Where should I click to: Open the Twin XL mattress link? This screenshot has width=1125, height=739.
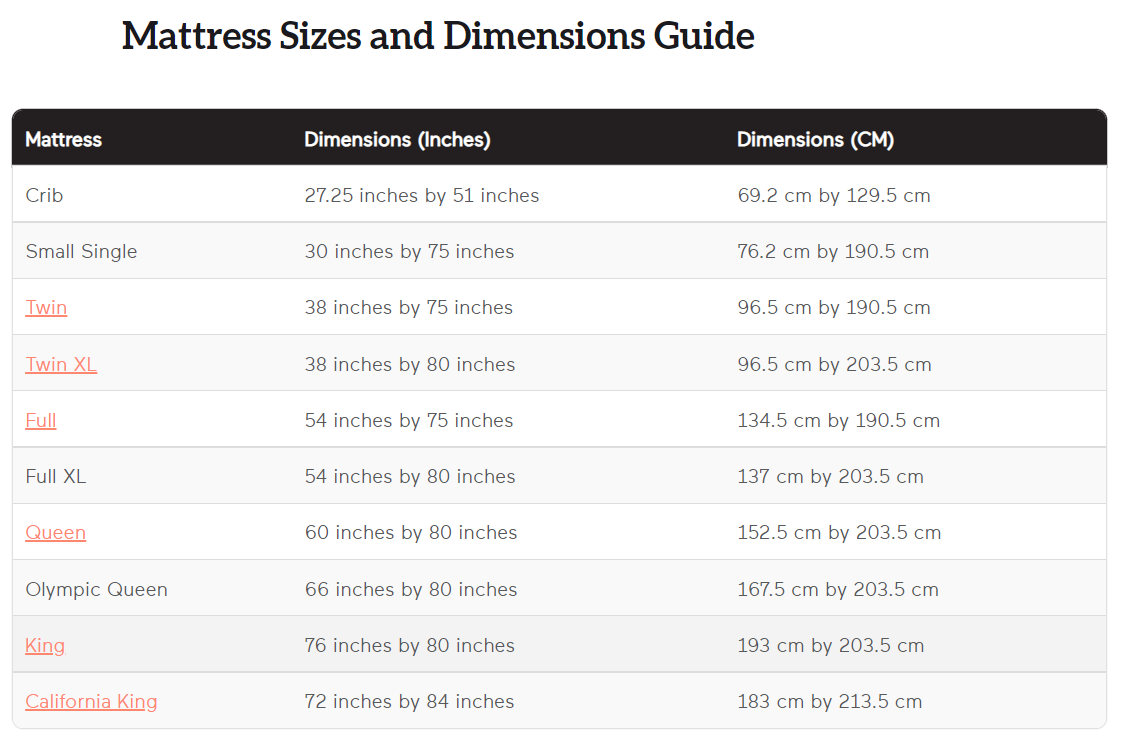[61, 364]
